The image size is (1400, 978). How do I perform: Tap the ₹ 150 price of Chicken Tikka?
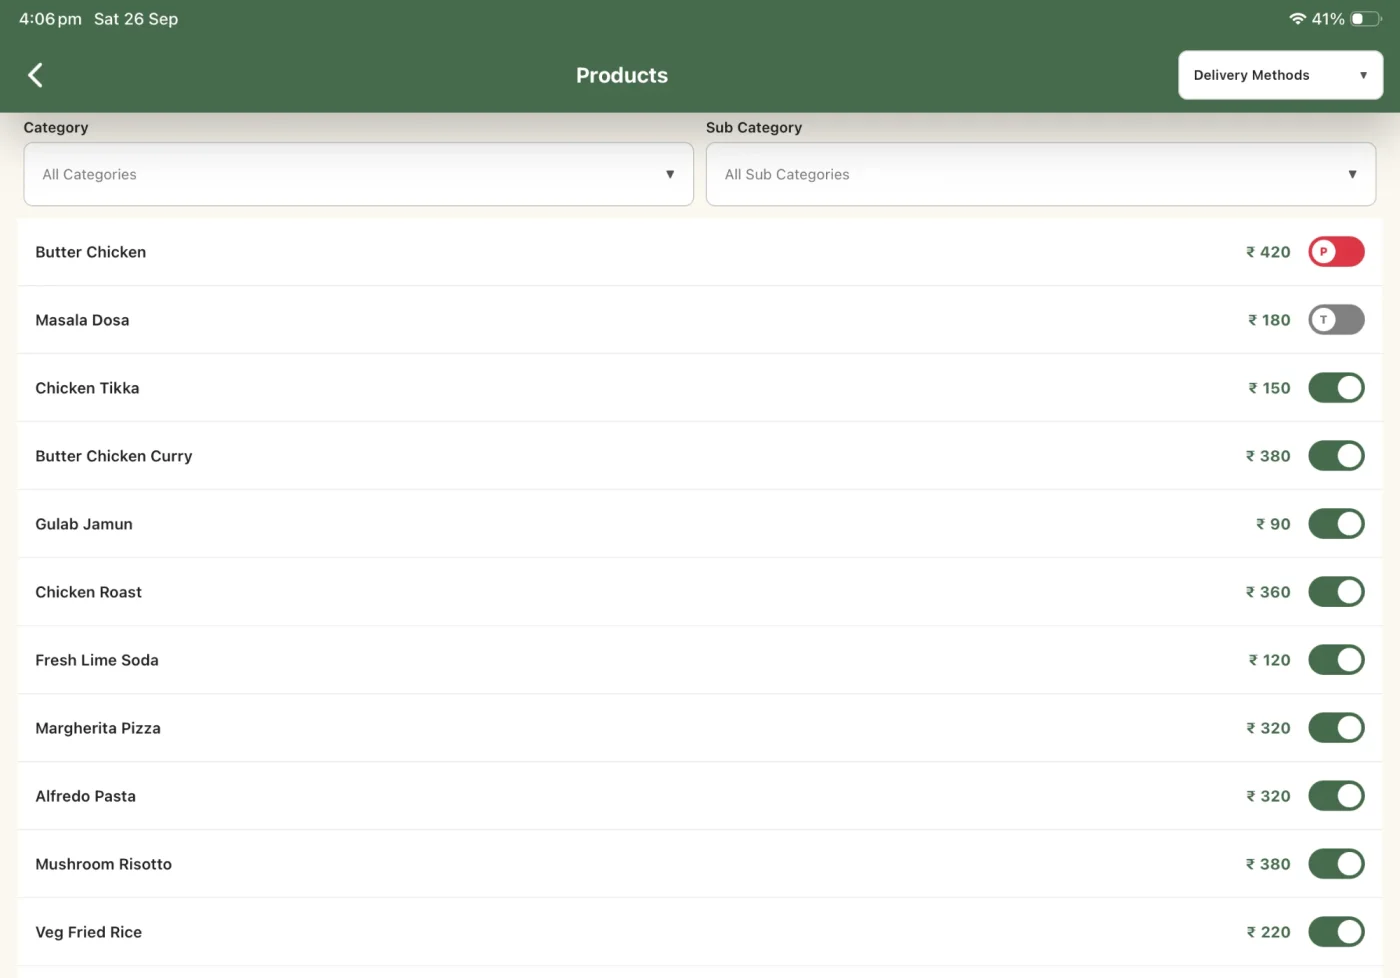tap(1269, 388)
